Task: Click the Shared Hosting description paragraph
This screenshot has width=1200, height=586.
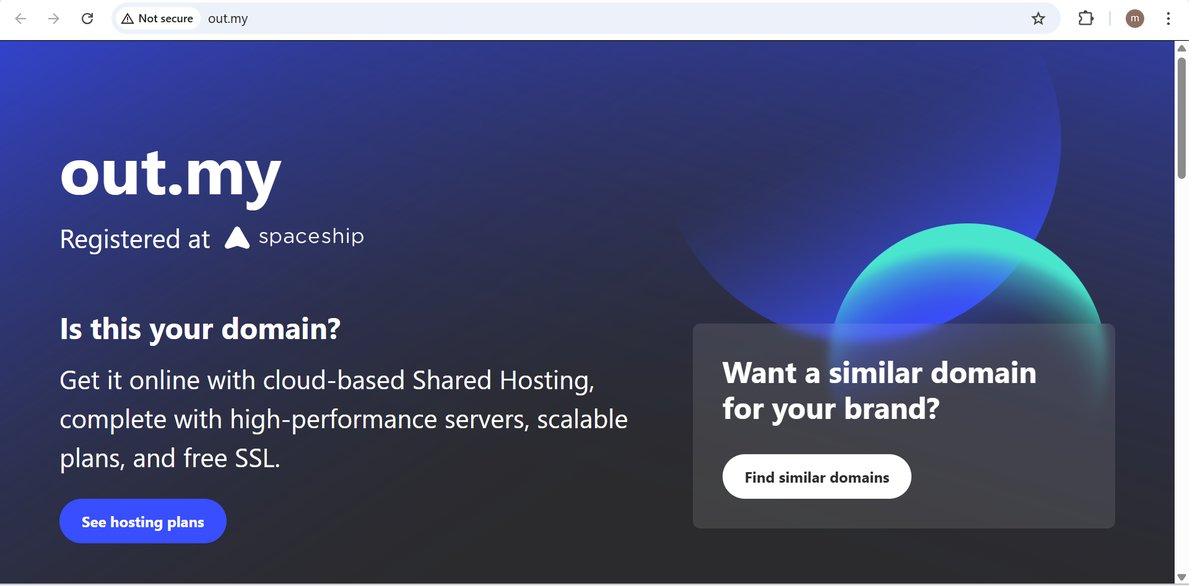Action: 344,419
